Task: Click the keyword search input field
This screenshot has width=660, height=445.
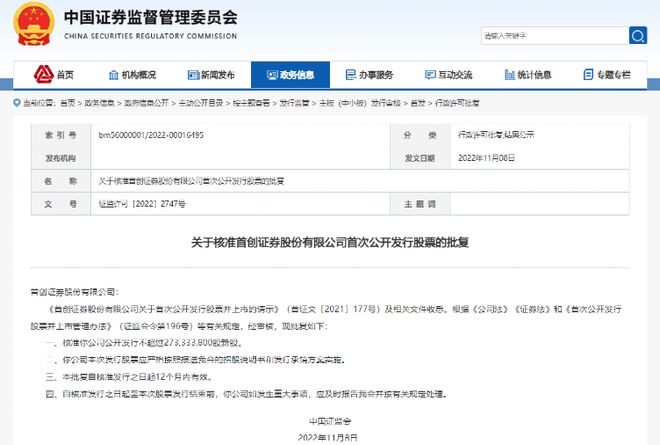Action: point(555,35)
